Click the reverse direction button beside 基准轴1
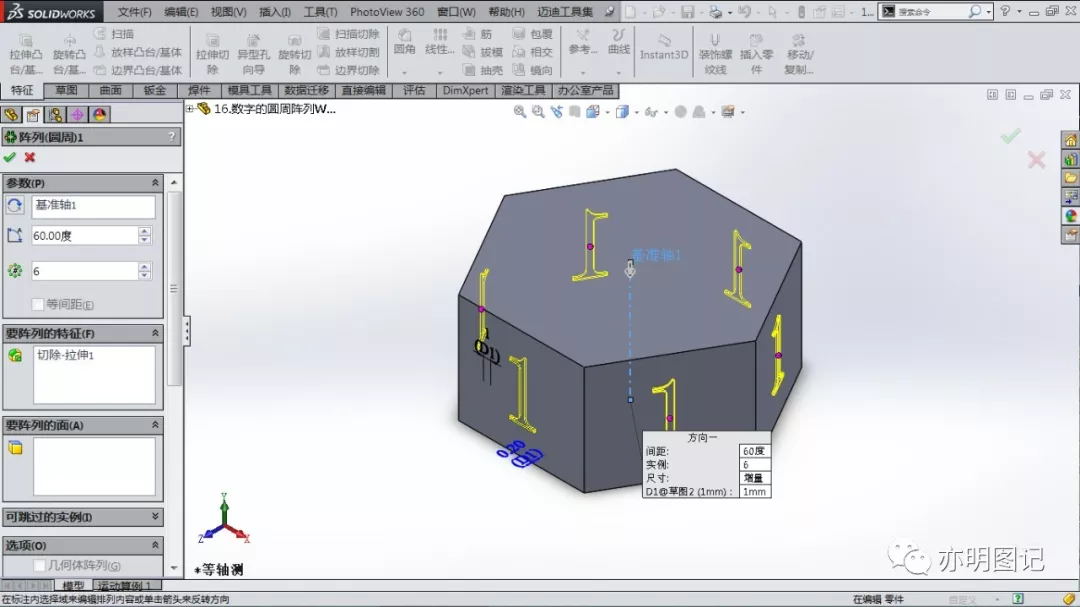Screen dimensions: 1080x607 (x=14, y=205)
